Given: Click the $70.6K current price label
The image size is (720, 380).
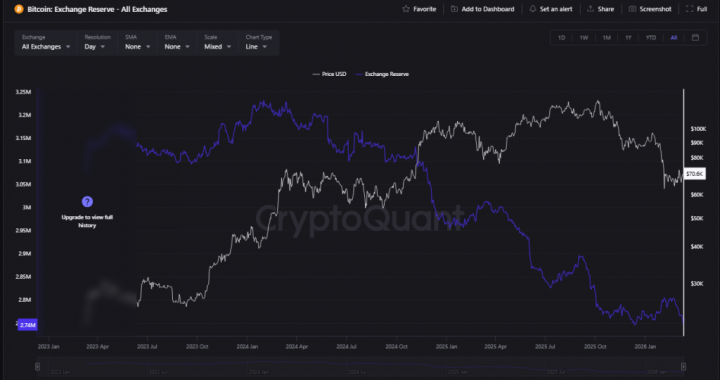Looking at the screenshot, I should click(x=694, y=173).
